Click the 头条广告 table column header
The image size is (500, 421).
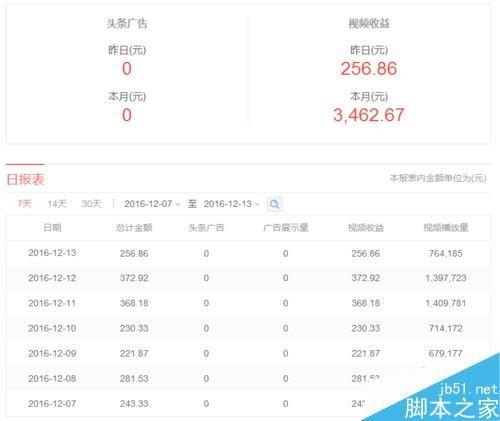206,228
